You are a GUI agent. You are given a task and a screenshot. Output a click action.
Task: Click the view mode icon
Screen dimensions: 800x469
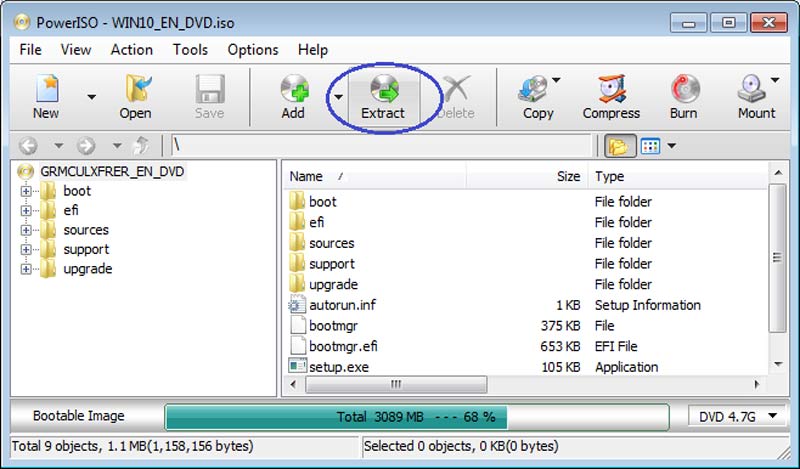point(650,146)
